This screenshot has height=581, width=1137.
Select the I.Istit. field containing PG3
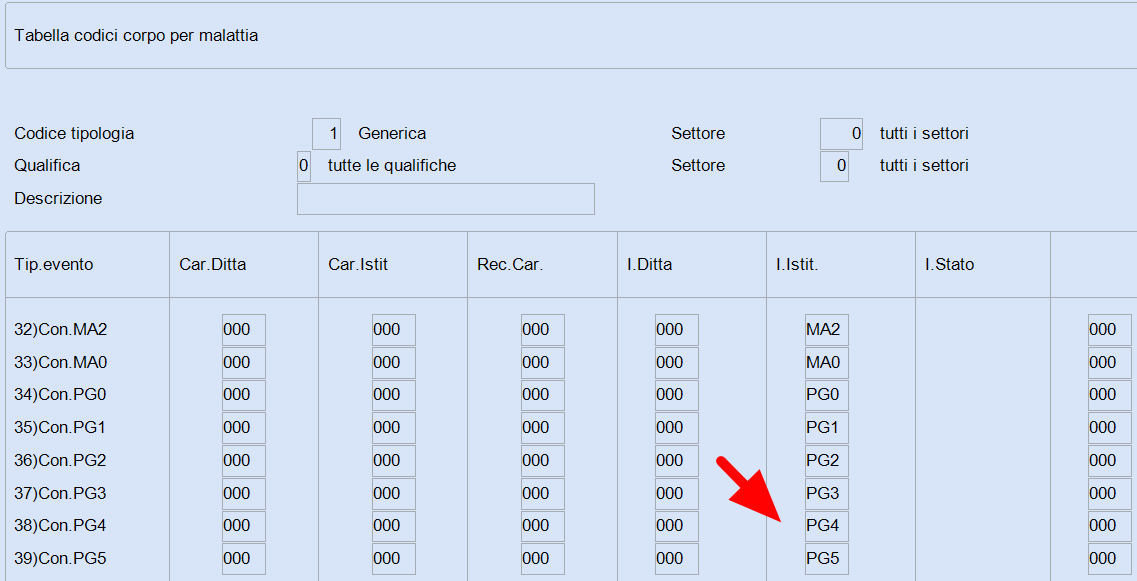pyautogui.click(x=827, y=493)
